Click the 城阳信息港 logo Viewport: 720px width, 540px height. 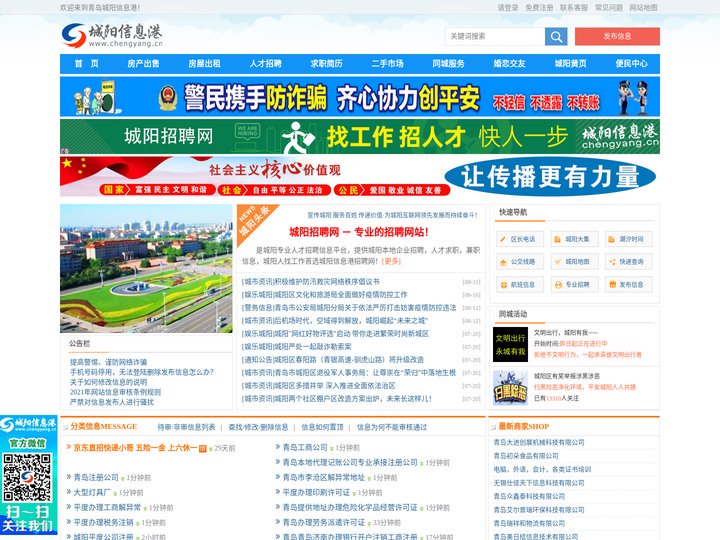coord(112,35)
